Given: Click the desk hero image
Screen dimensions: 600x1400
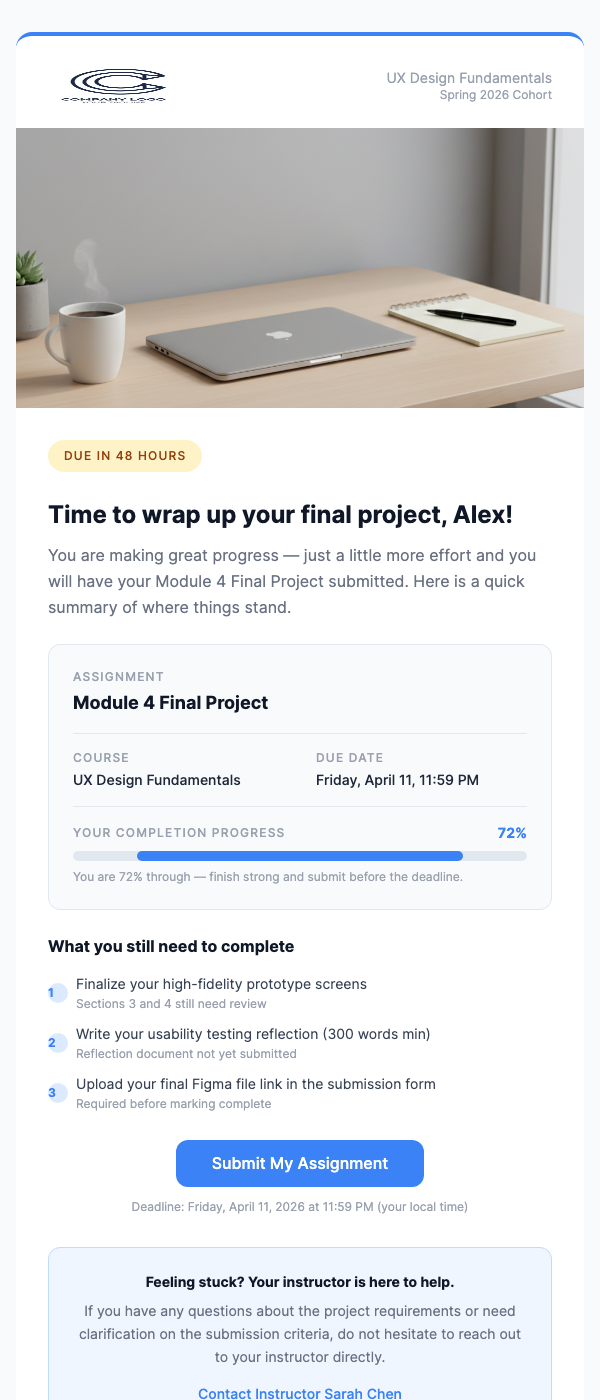Looking at the screenshot, I should 300,268.
